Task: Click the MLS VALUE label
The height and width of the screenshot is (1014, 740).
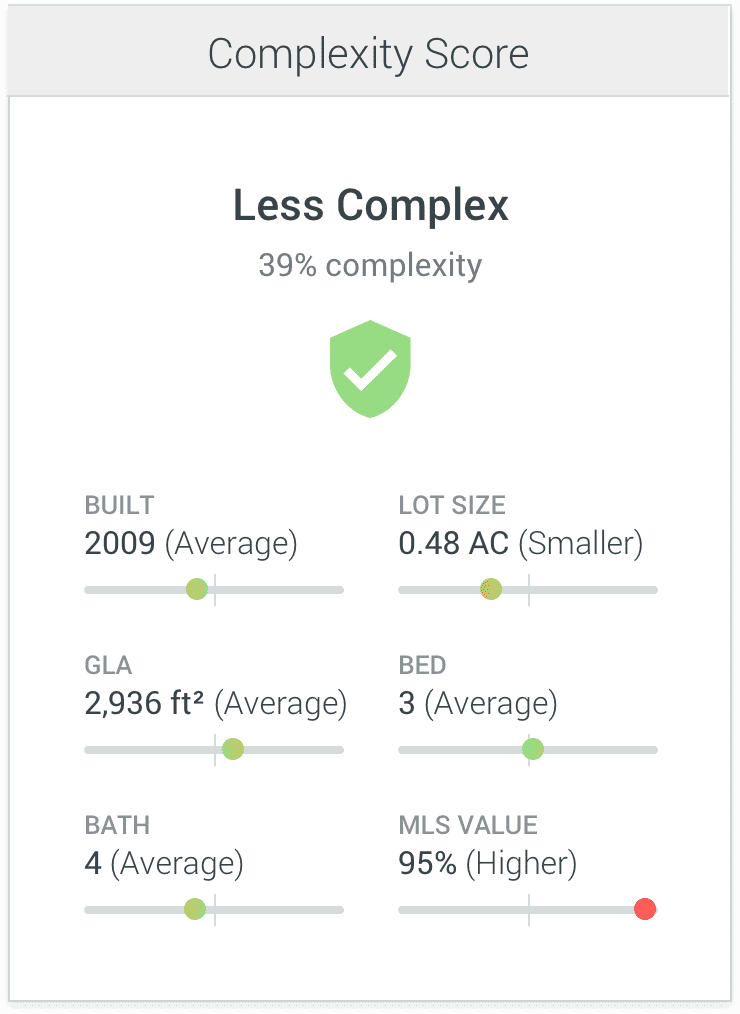Action: pos(468,825)
